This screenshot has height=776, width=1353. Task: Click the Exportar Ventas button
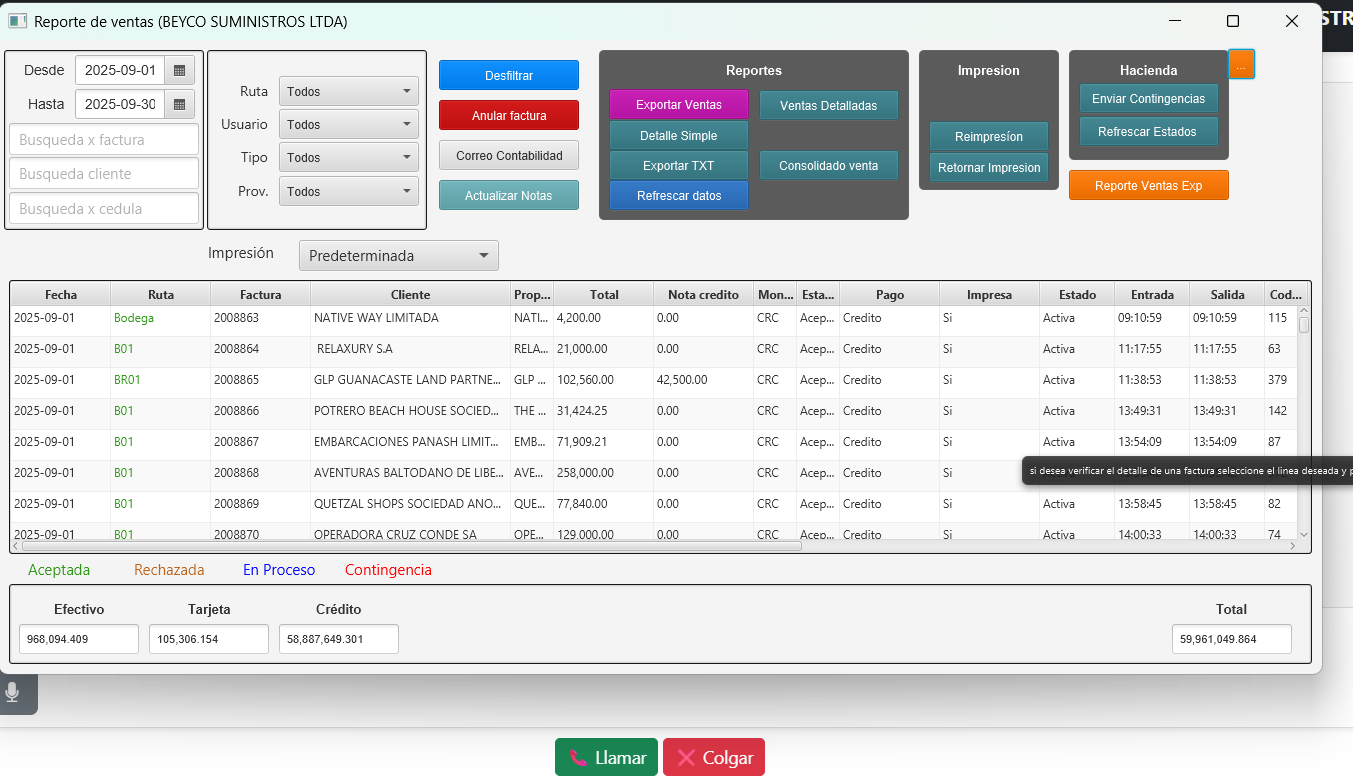(678, 105)
